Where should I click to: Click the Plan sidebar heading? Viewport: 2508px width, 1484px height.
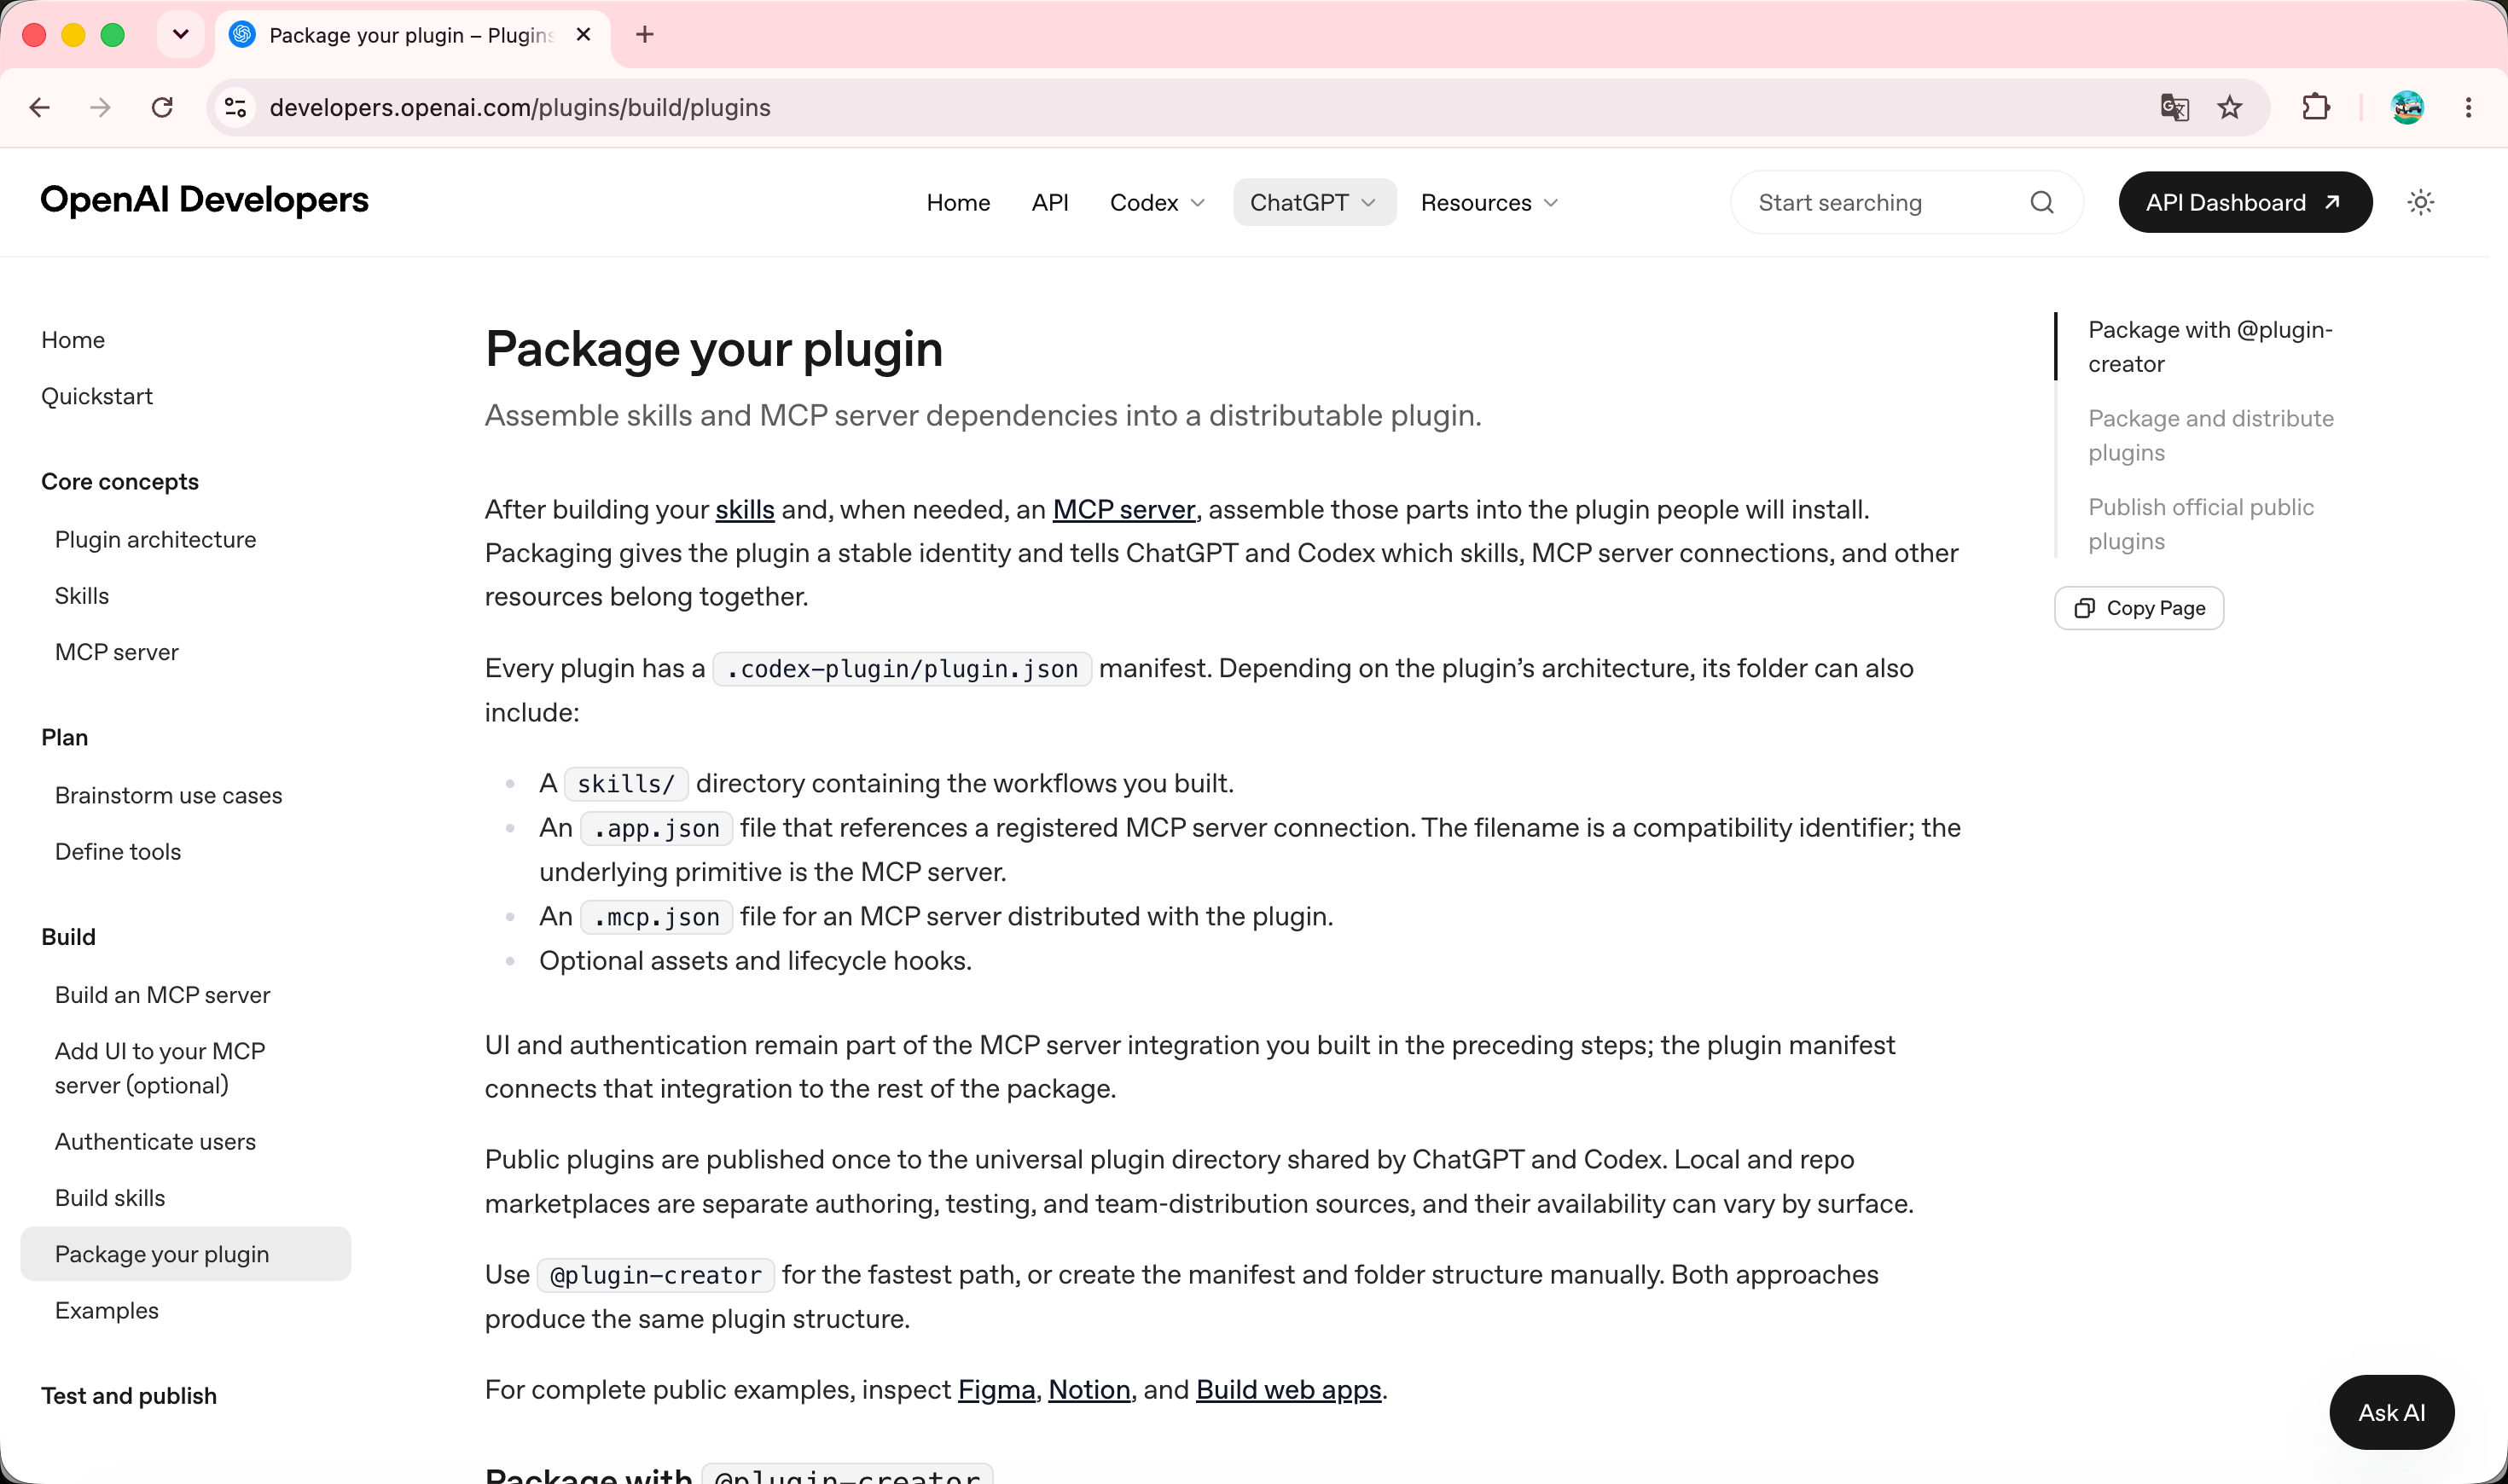coord(65,738)
